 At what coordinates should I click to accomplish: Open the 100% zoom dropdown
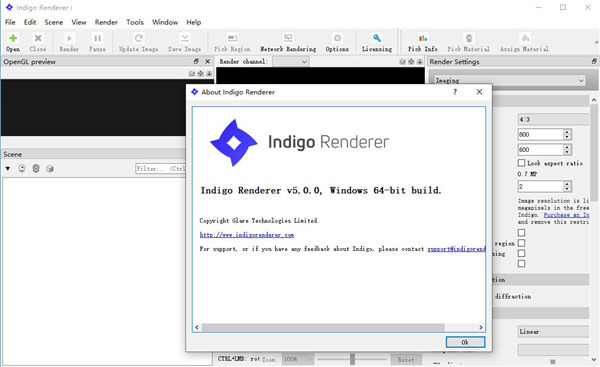click(298, 359)
